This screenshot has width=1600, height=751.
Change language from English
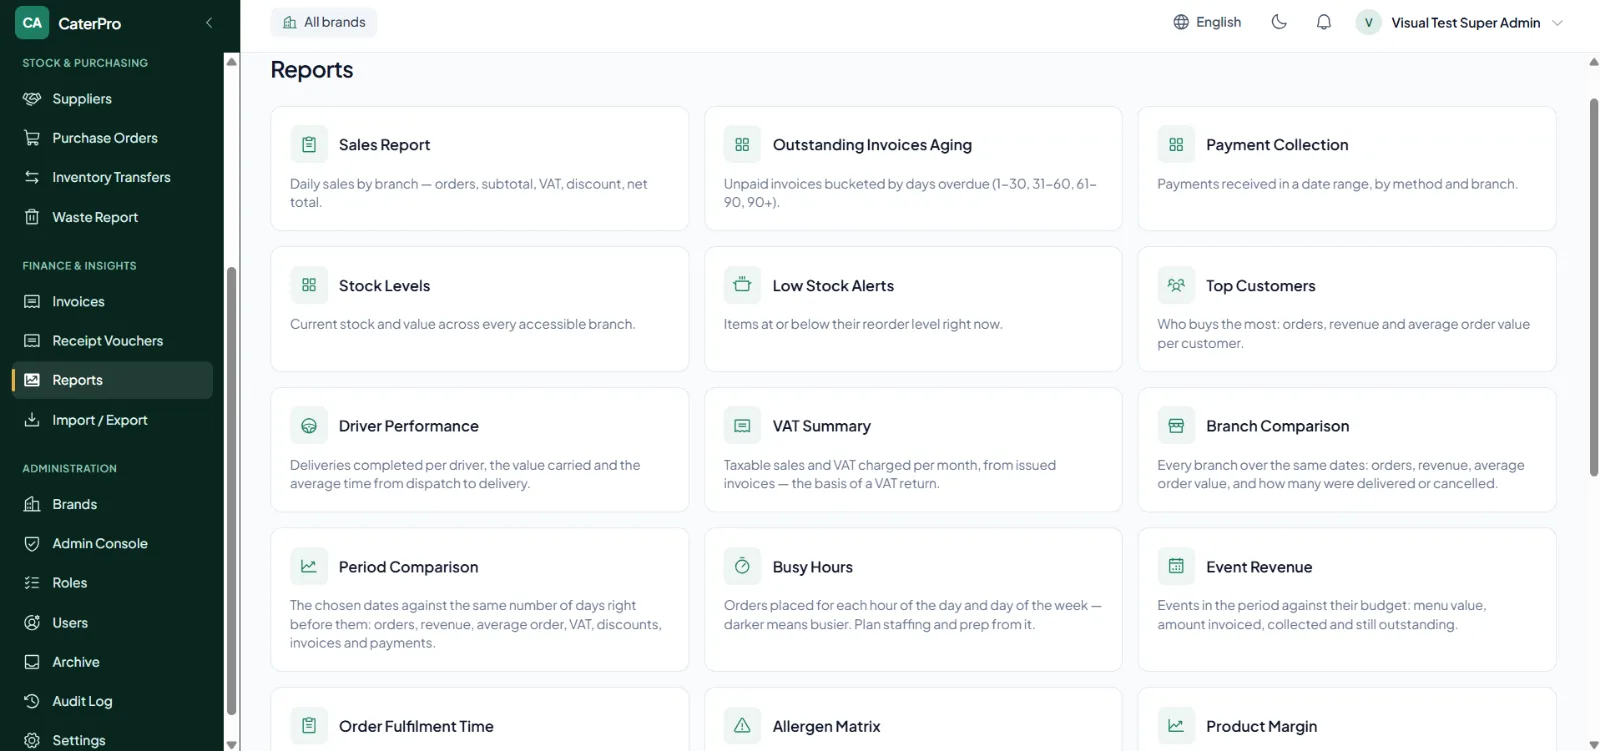(x=1207, y=22)
